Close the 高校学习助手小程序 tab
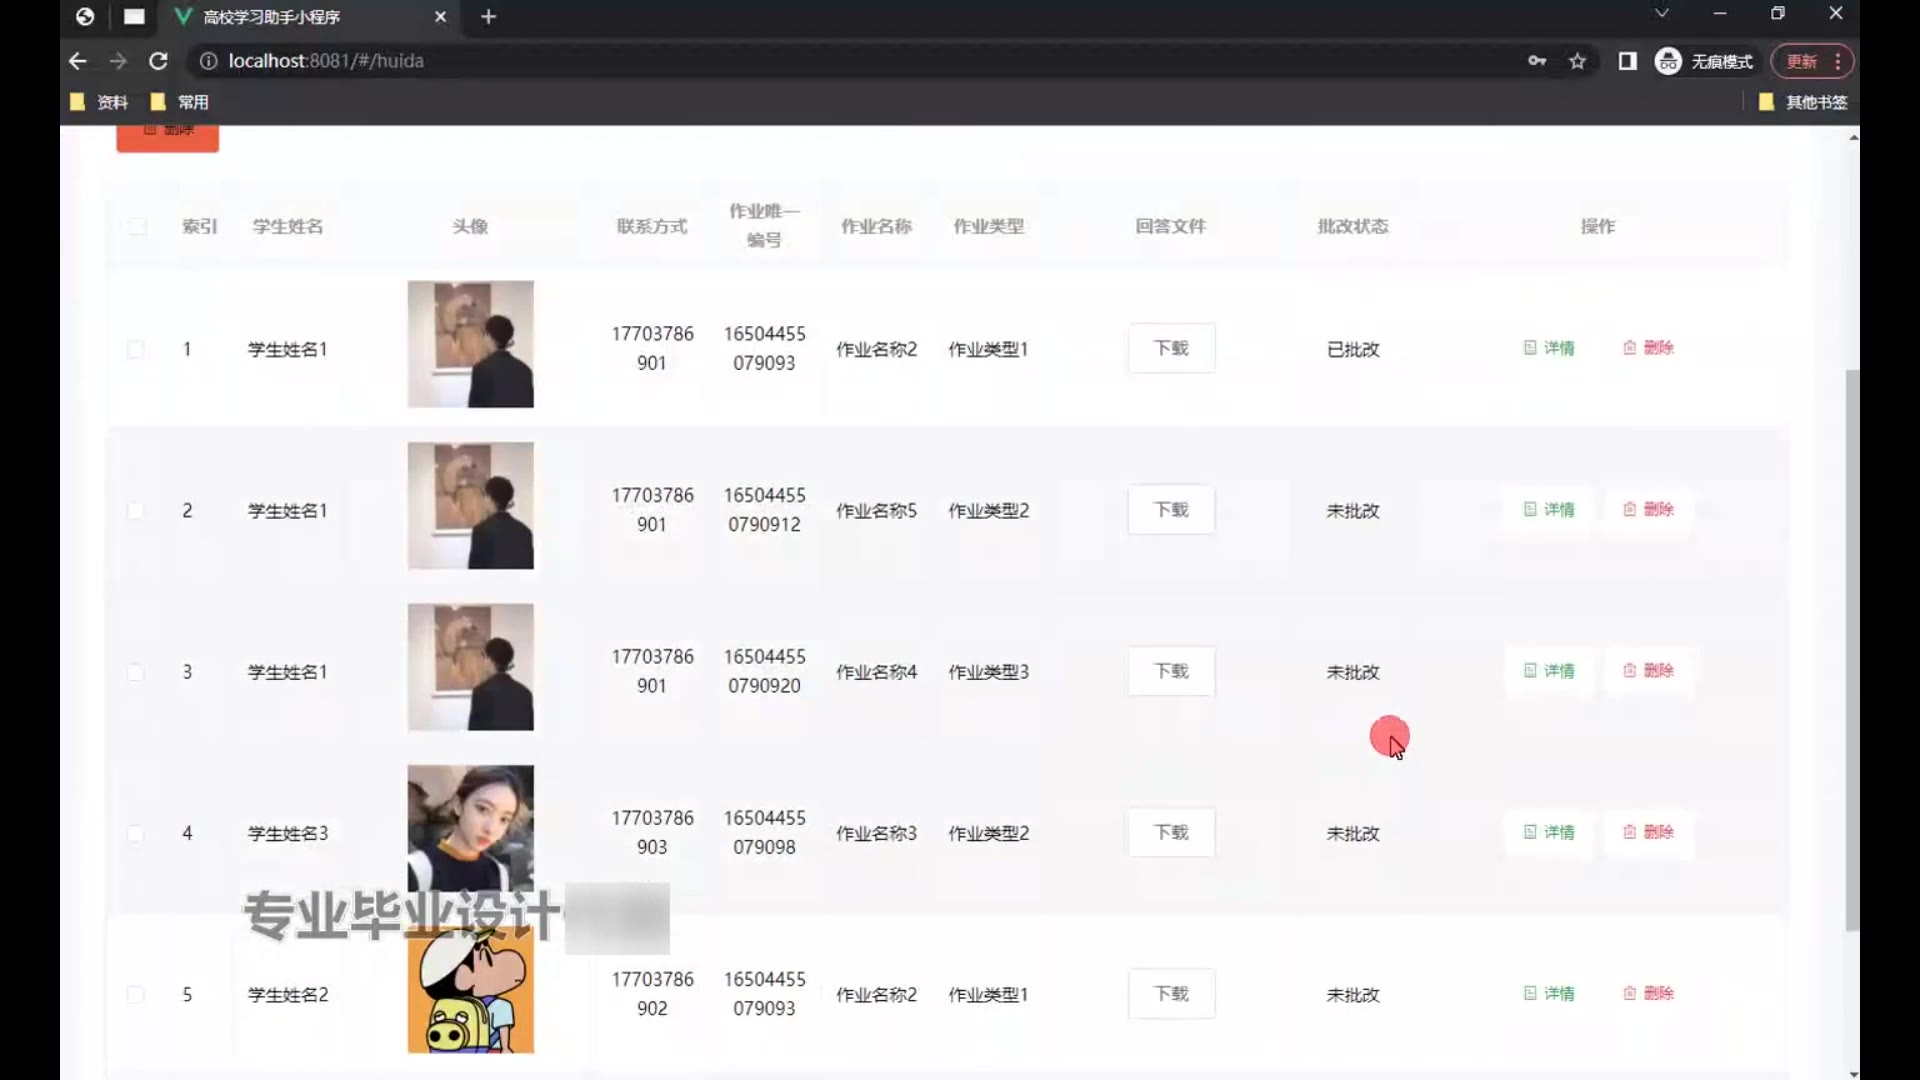The image size is (1920, 1080). 440,17
